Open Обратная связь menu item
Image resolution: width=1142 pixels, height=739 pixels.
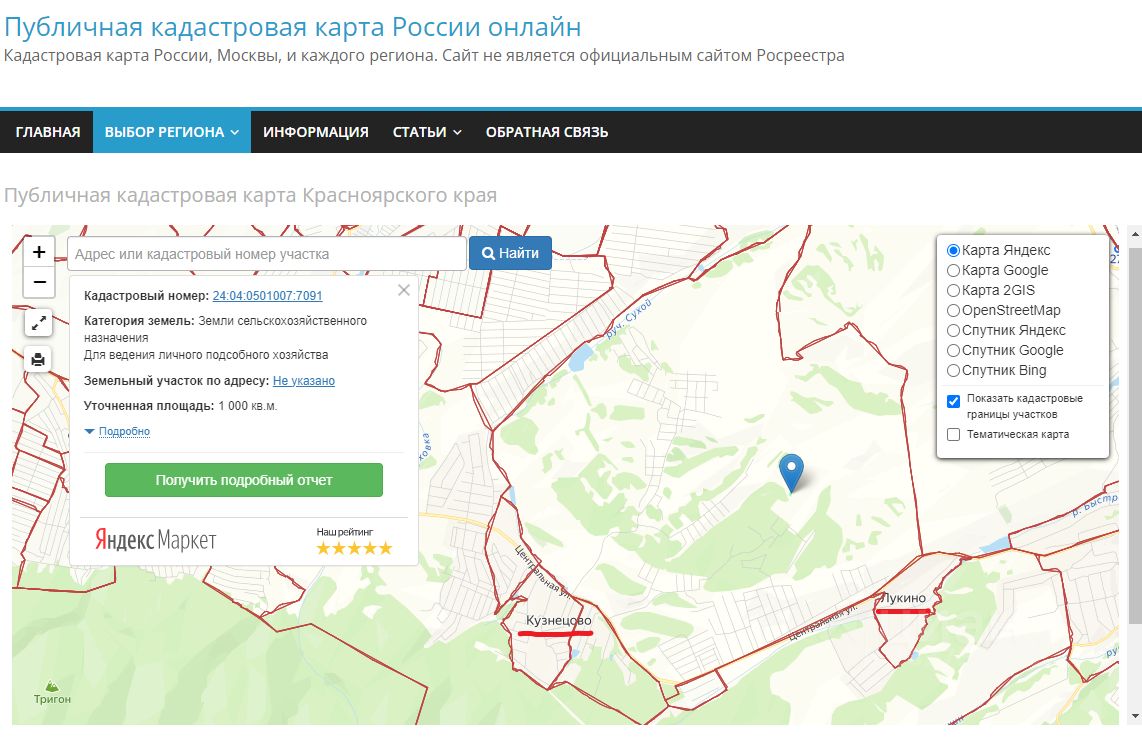point(547,132)
